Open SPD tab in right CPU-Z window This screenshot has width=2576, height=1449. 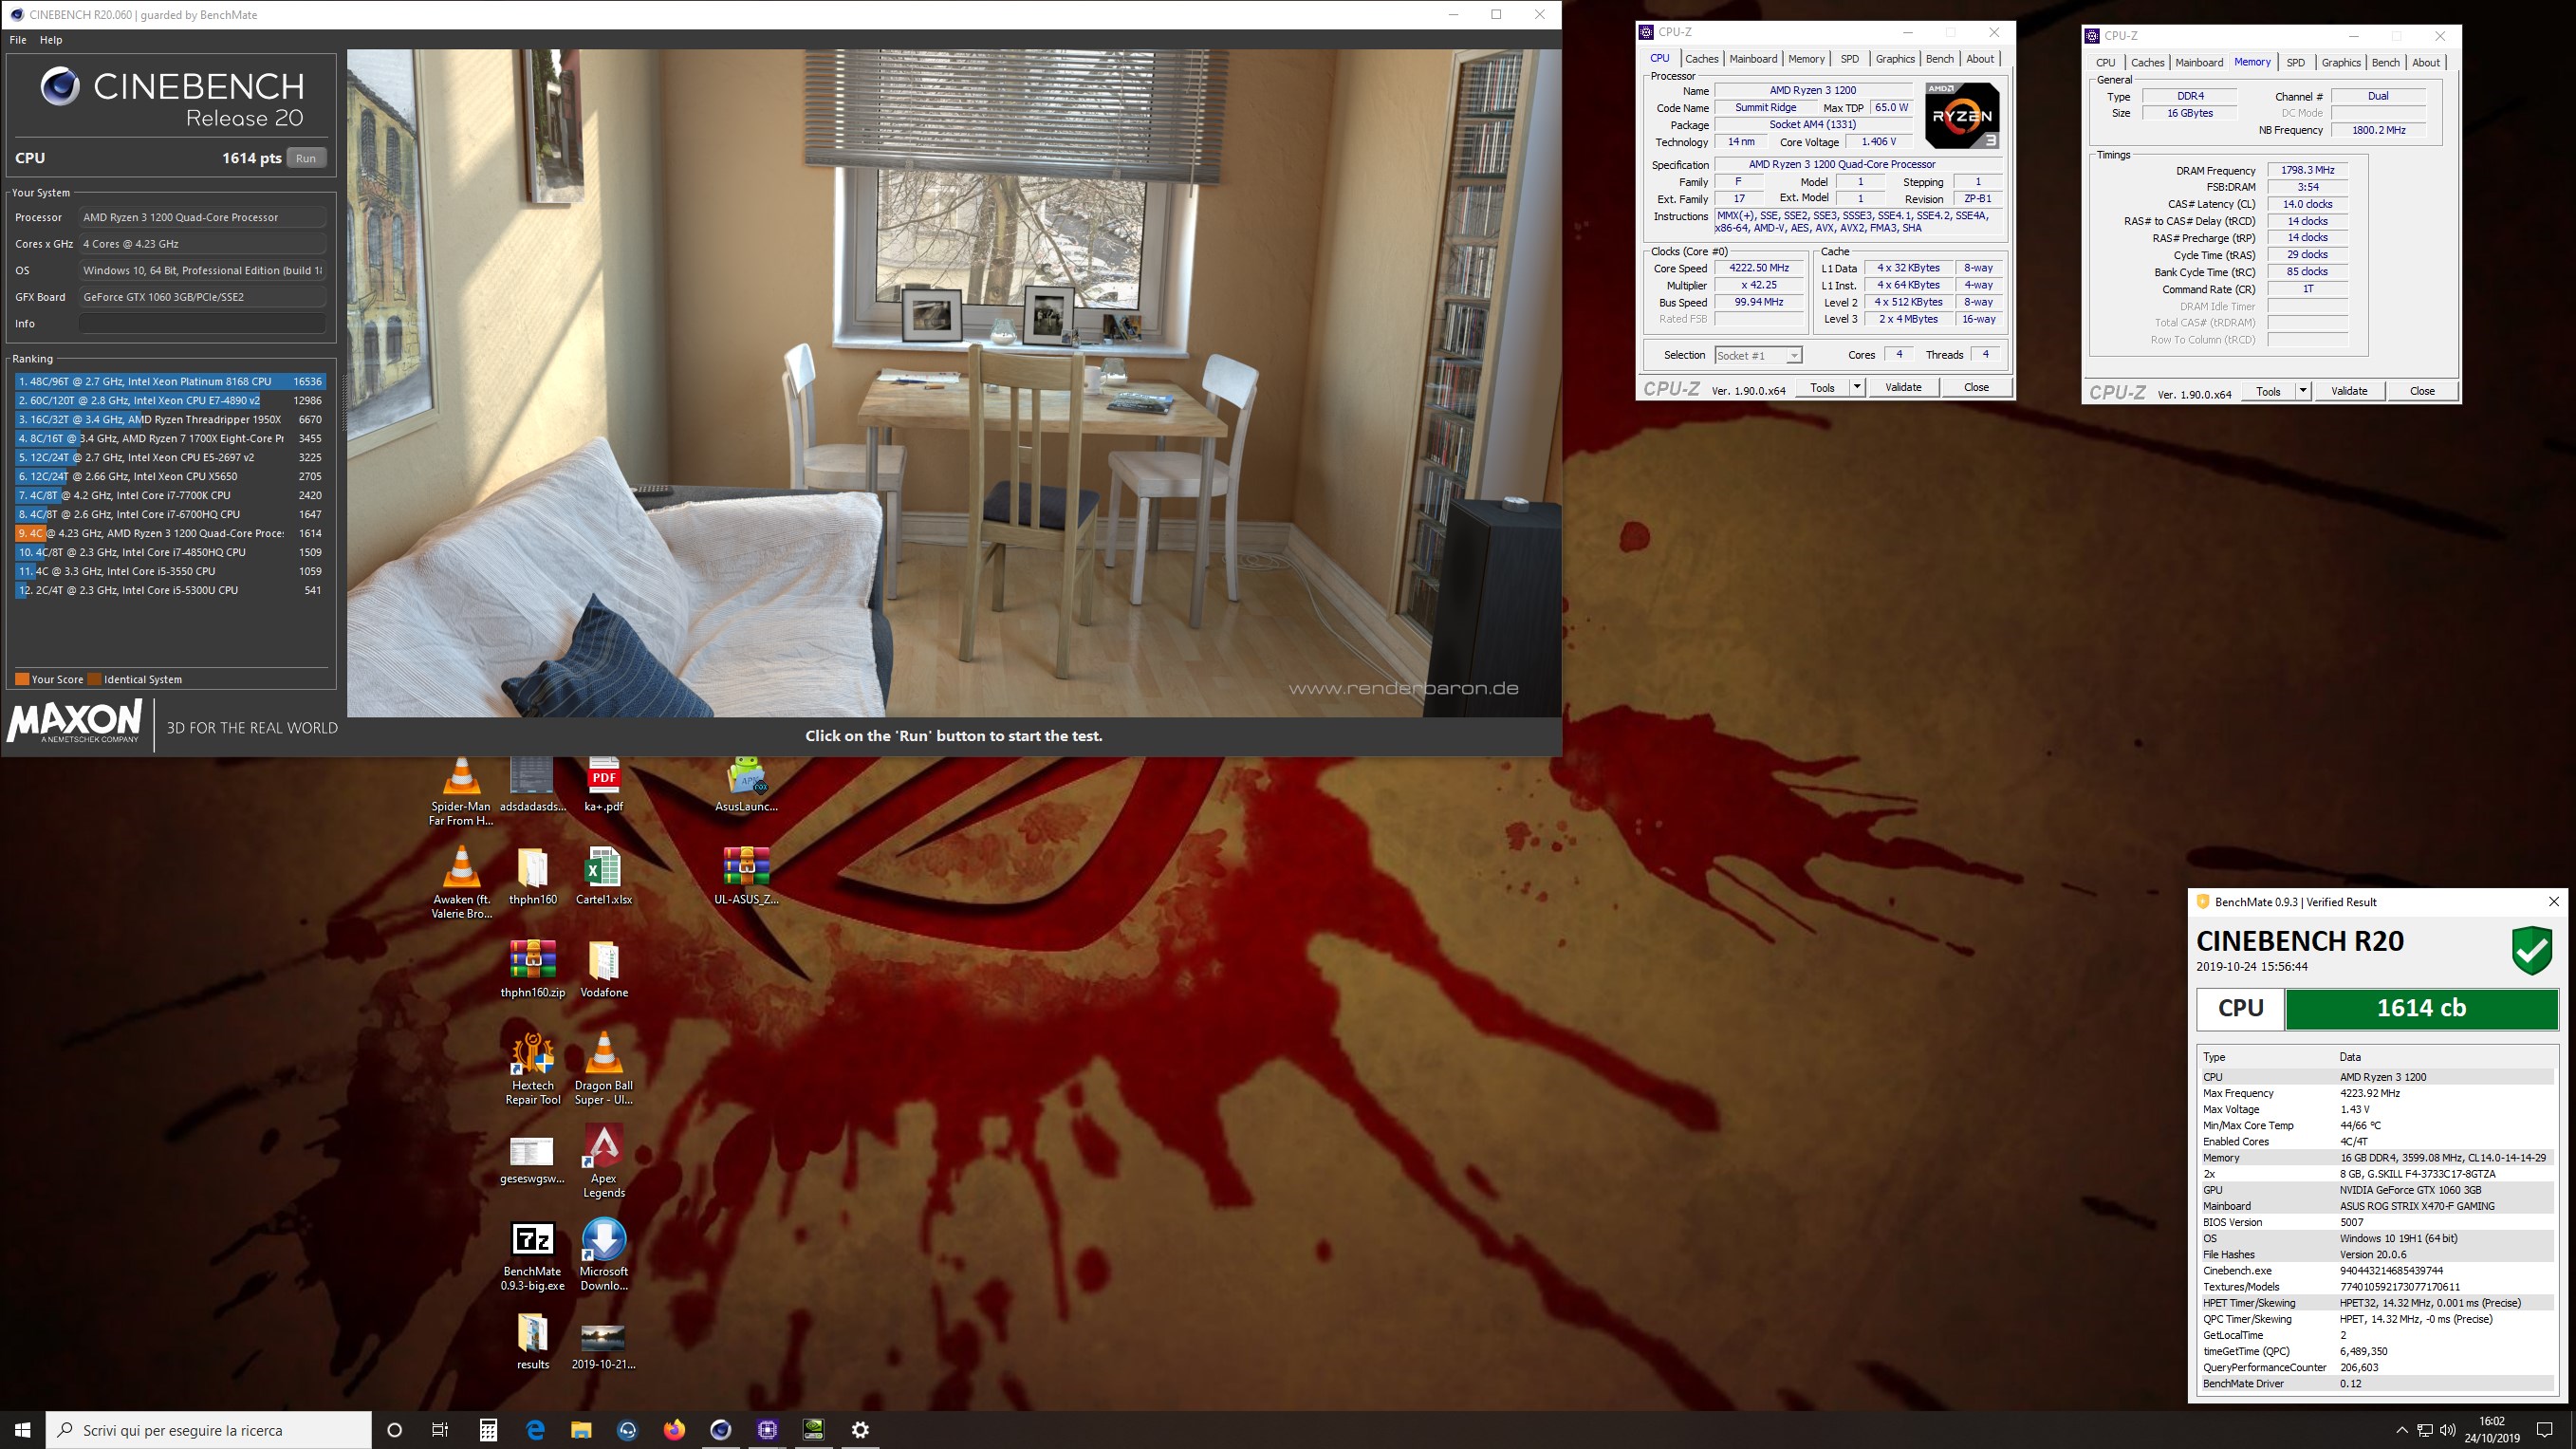[x=2296, y=62]
